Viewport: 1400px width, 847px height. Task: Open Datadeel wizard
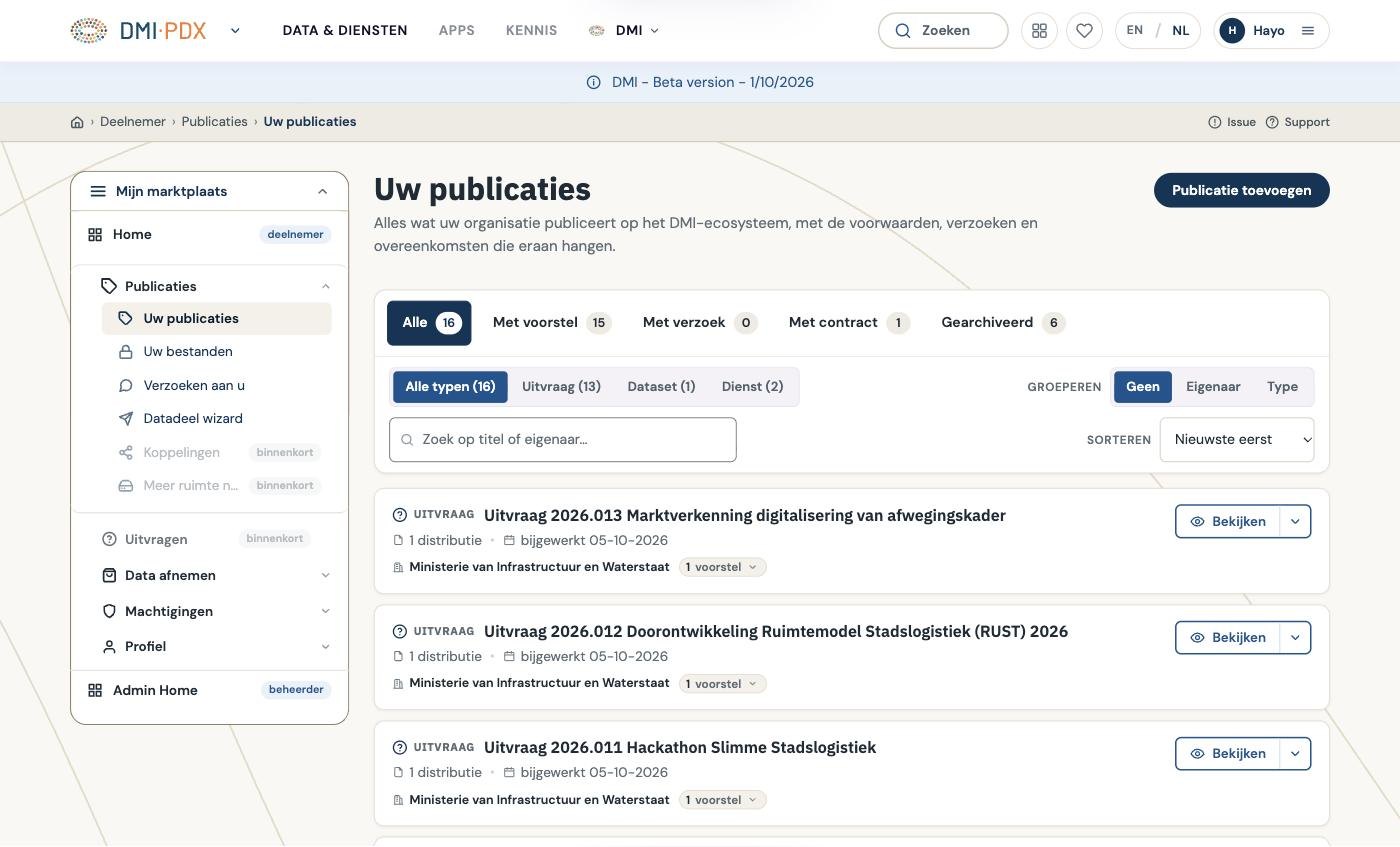217,419
